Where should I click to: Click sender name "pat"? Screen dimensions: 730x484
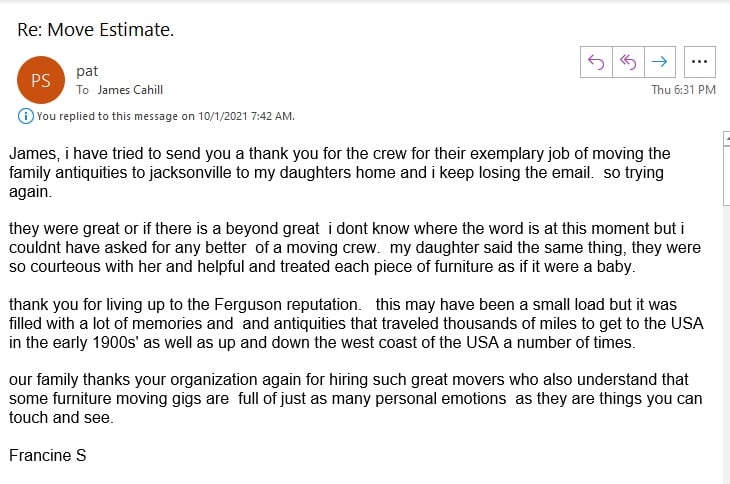coord(86,71)
